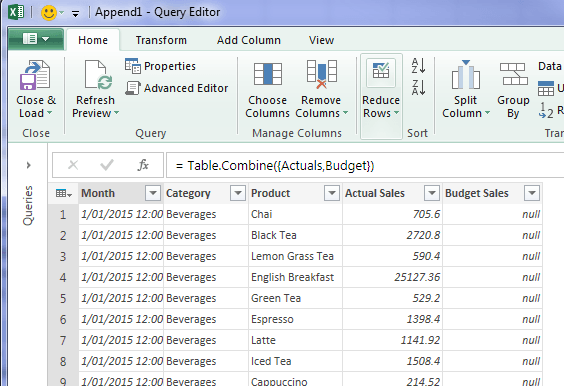Select the 25127.36 Actual Sales value
The image size is (564, 386).
point(392,277)
